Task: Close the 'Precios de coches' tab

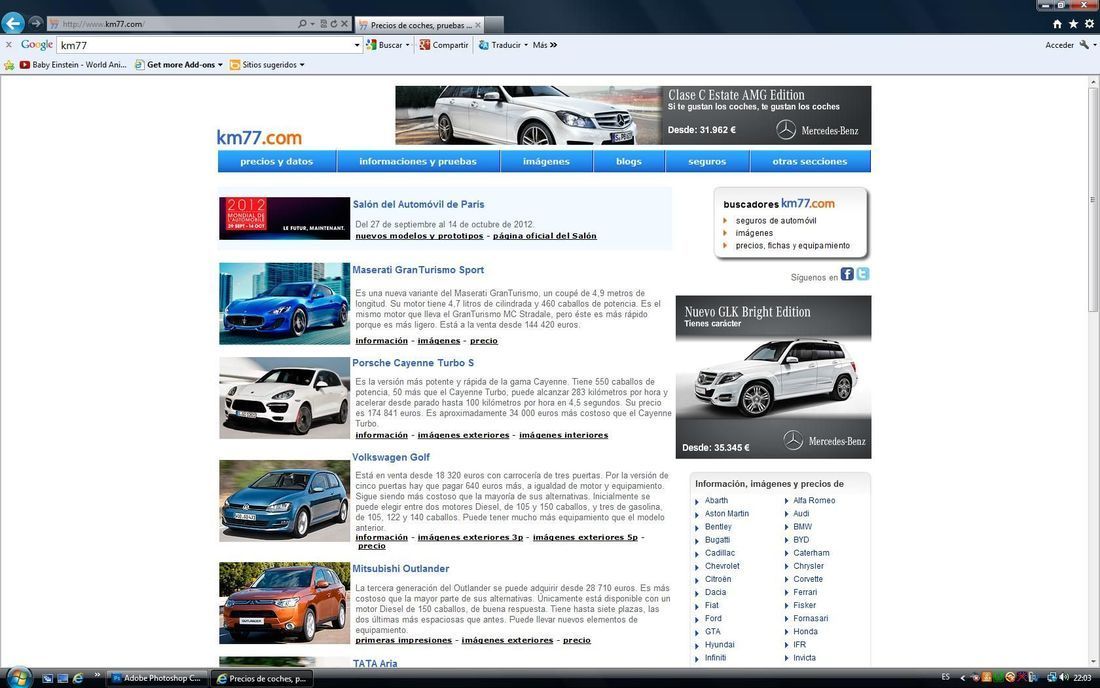Action: pos(478,25)
